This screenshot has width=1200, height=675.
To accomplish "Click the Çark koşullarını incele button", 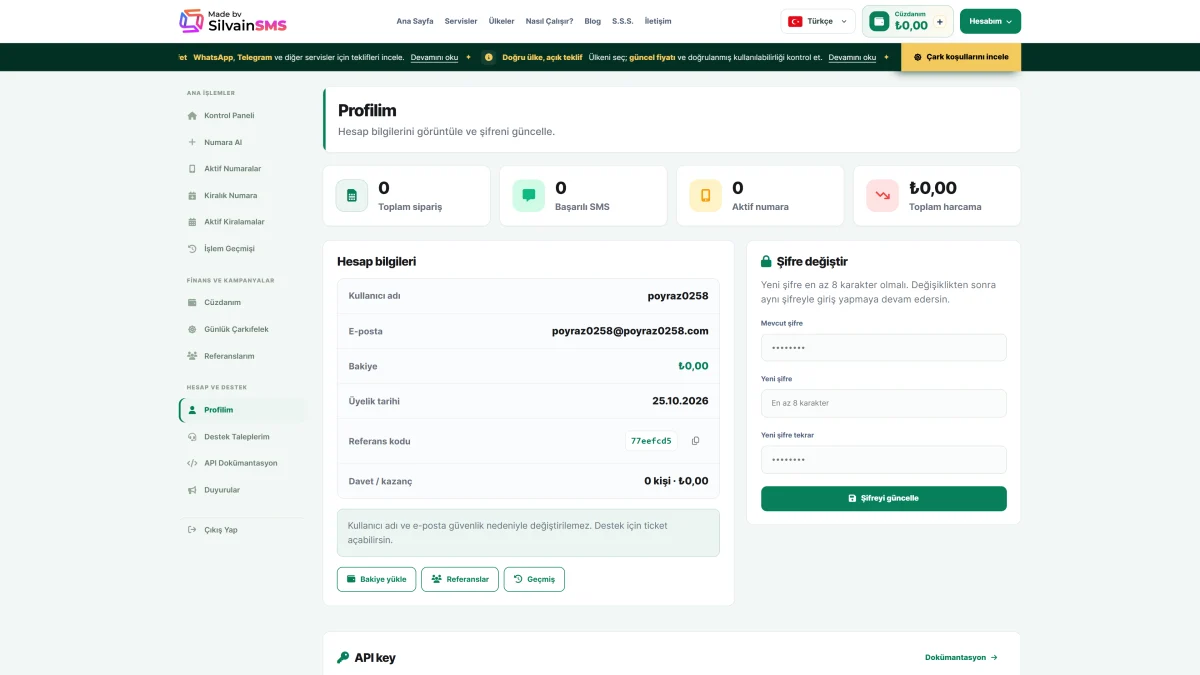I will click(961, 57).
